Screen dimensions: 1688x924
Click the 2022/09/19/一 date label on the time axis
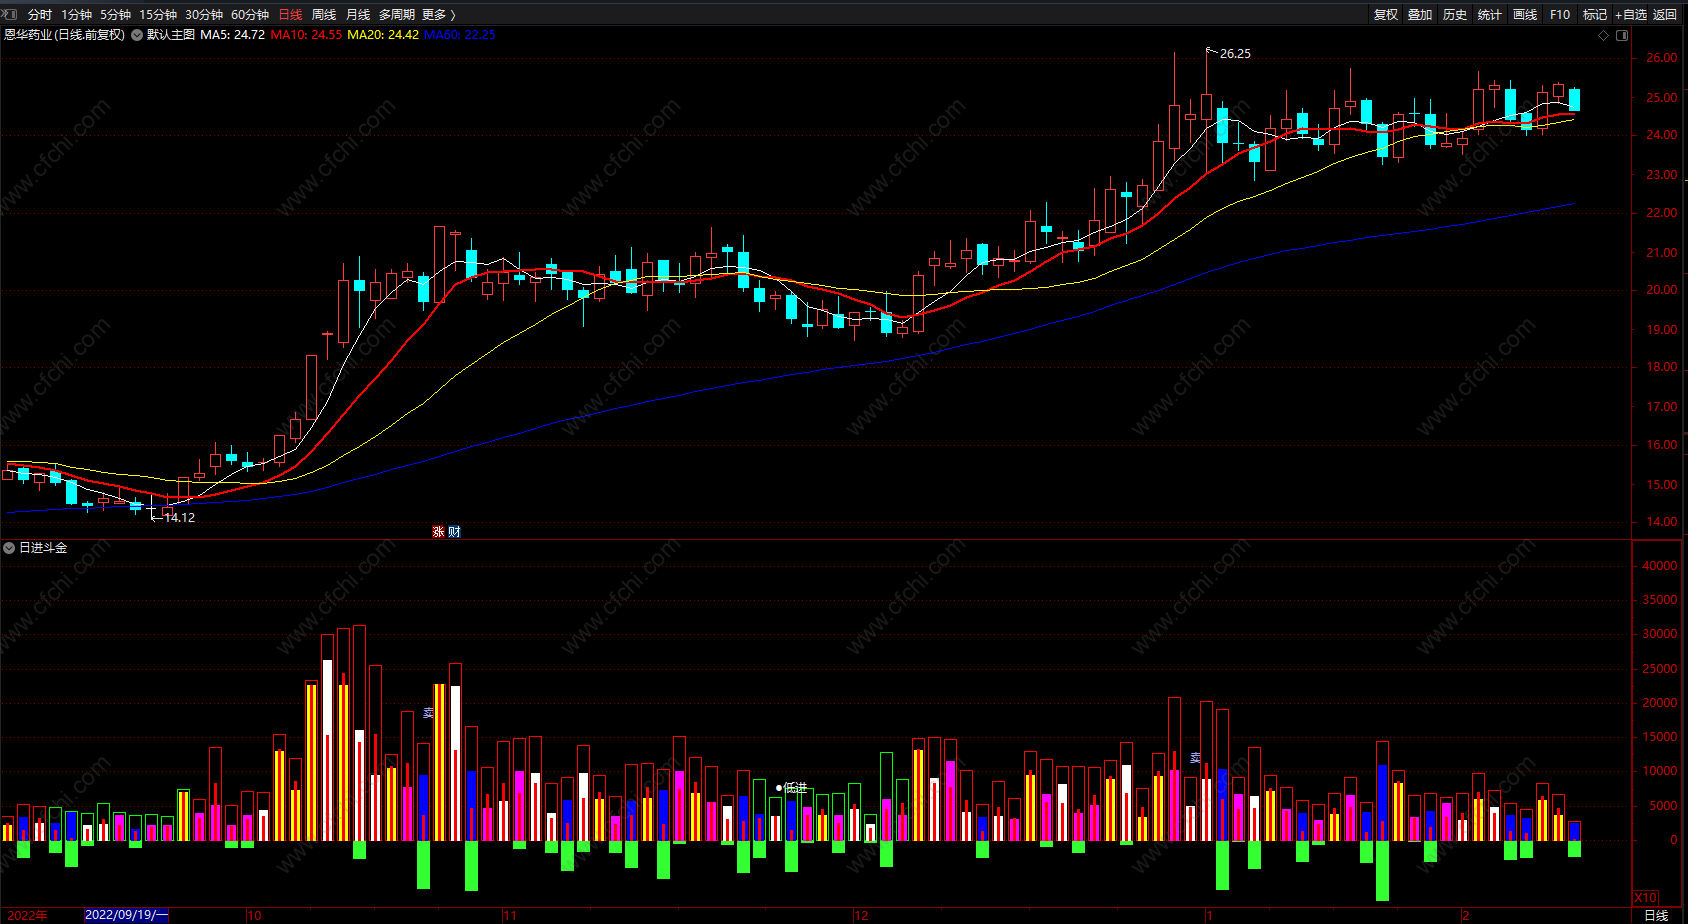[x=127, y=915]
